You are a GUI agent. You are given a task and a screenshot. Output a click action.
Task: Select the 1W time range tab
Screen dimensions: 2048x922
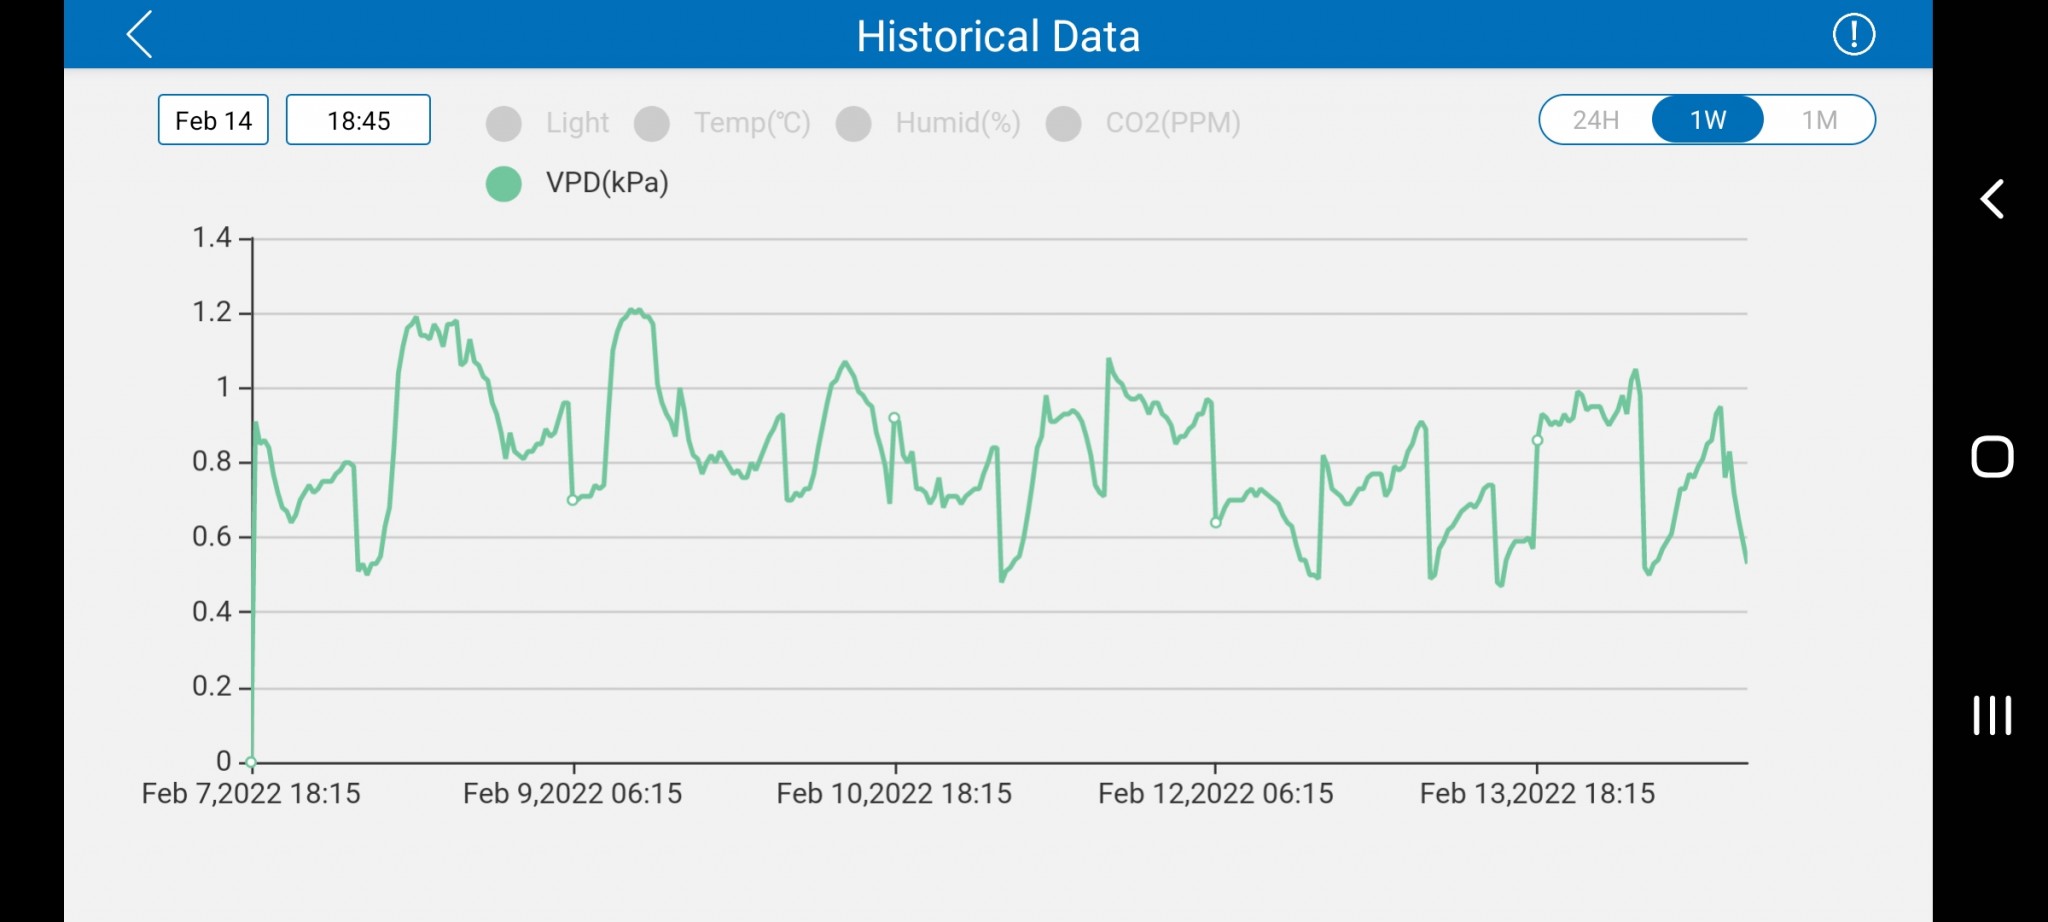pyautogui.click(x=1707, y=120)
